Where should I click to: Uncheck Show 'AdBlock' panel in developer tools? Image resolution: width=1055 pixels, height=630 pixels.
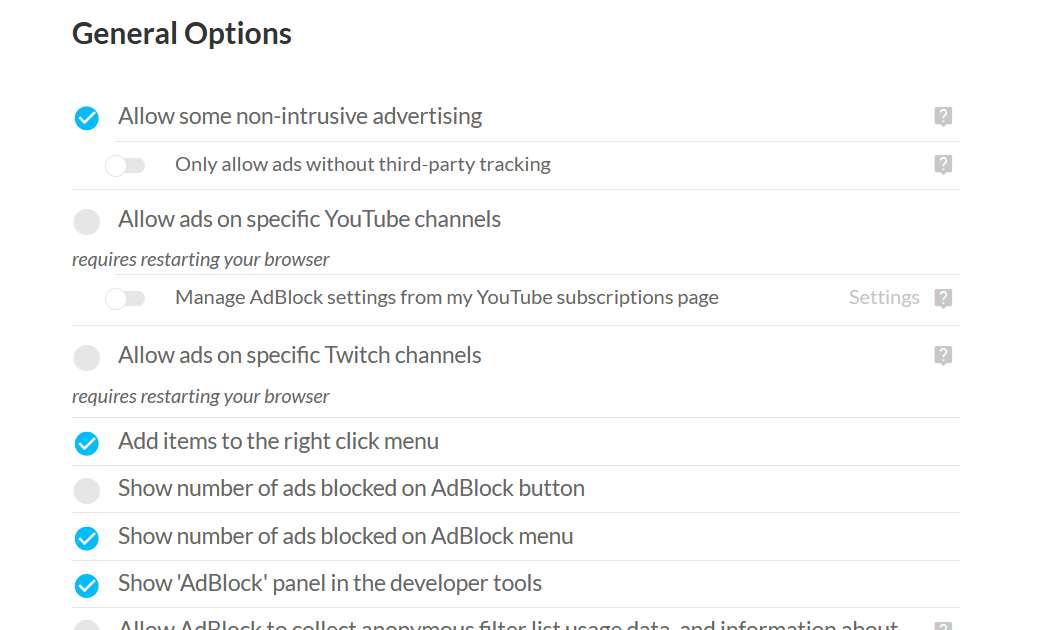pyautogui.click(x=87, y=585)
